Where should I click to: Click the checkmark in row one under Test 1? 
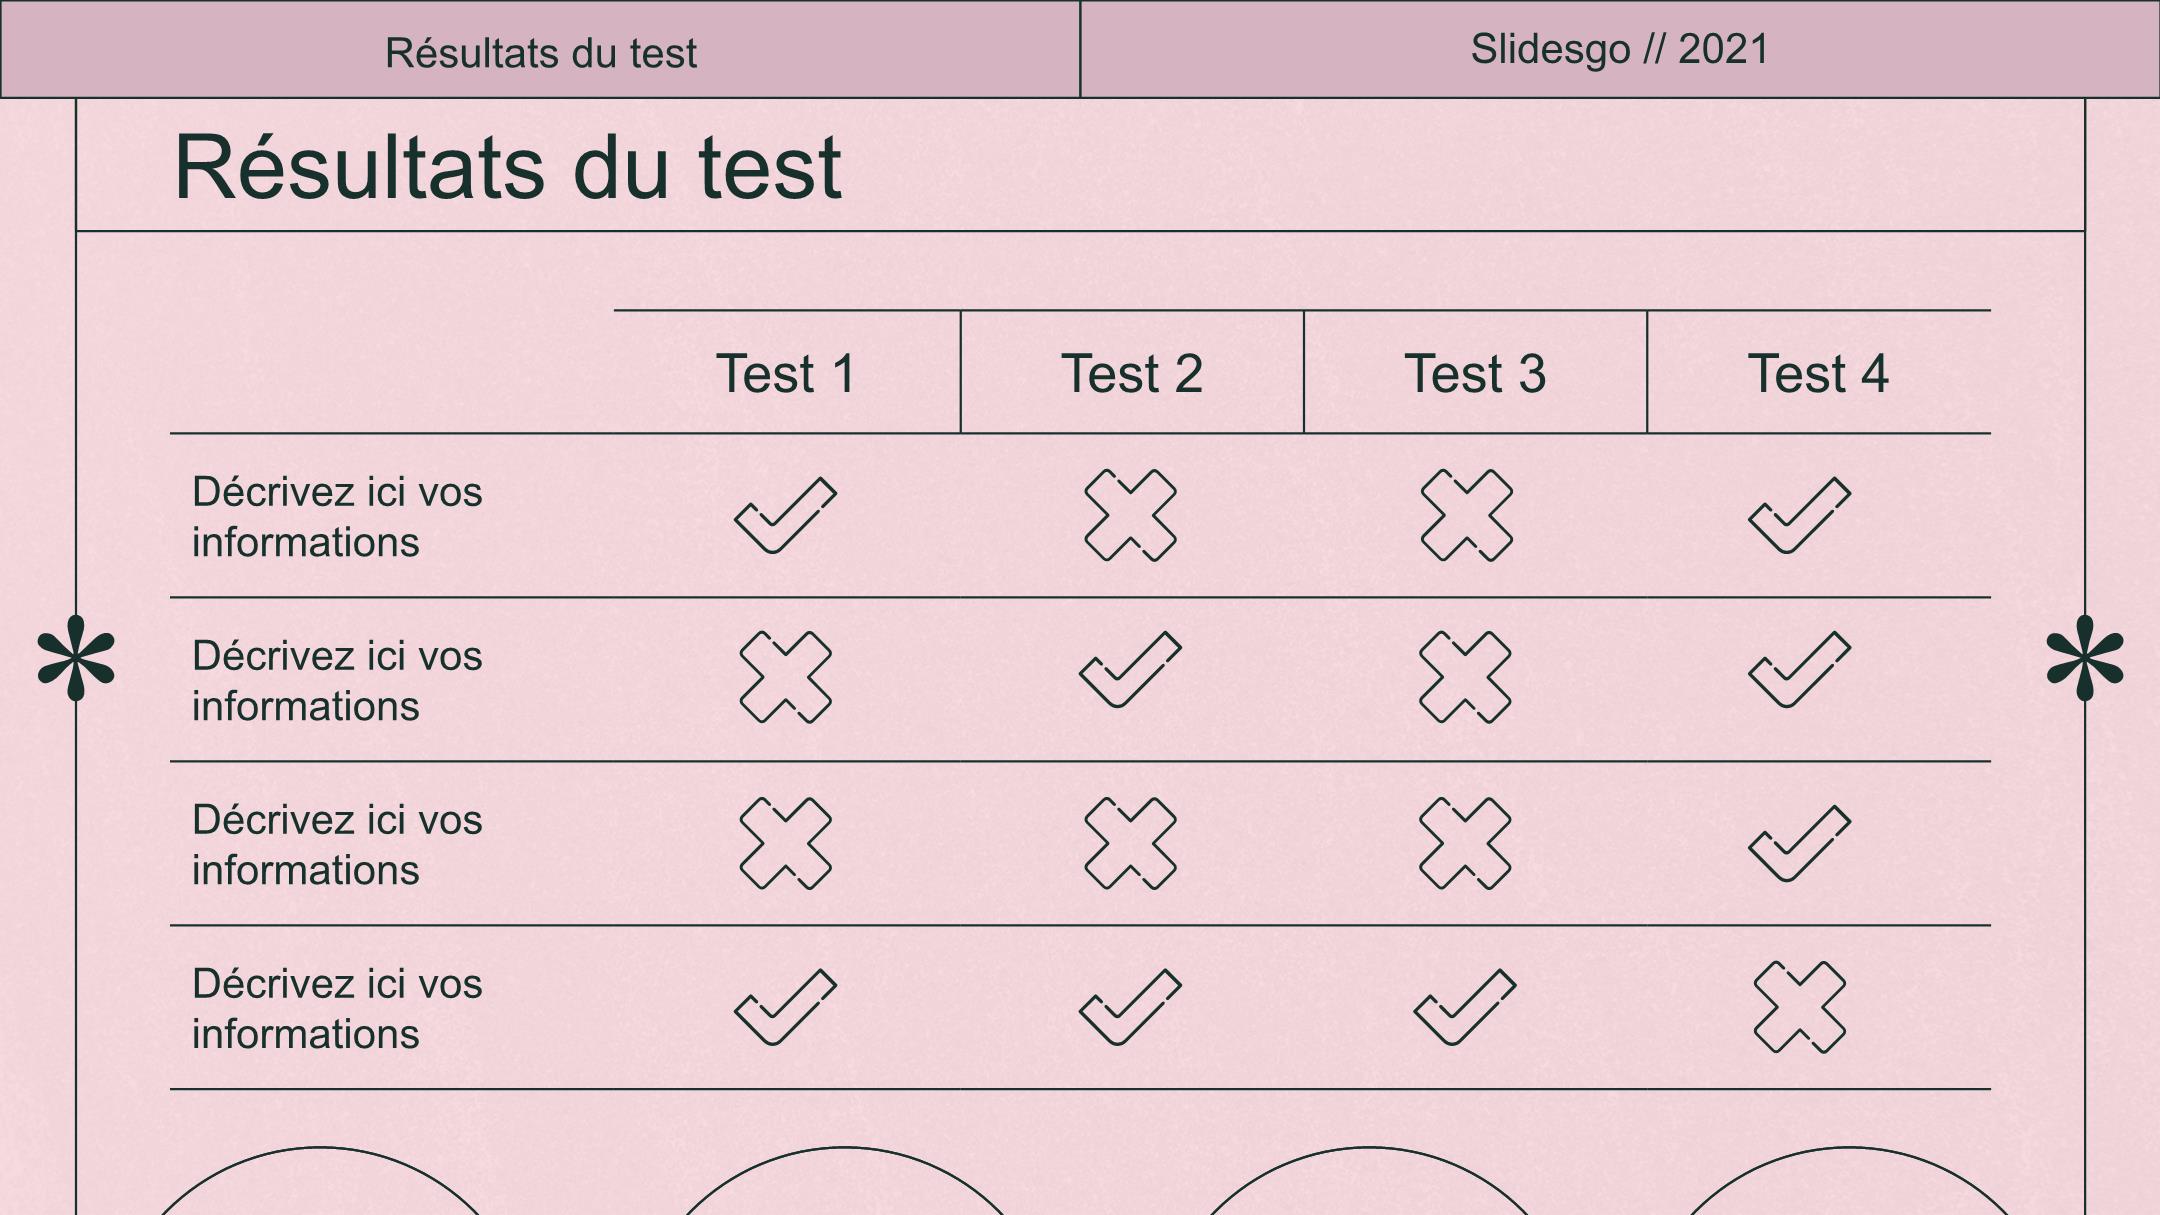785,515
